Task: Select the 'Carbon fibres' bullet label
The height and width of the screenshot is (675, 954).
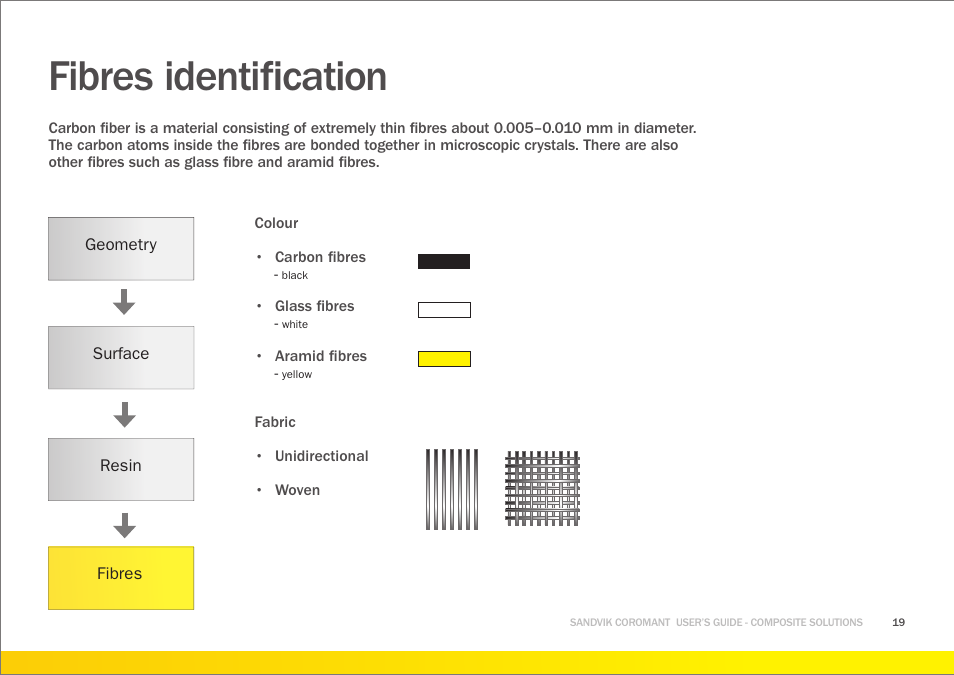Action: coord(320,257)
